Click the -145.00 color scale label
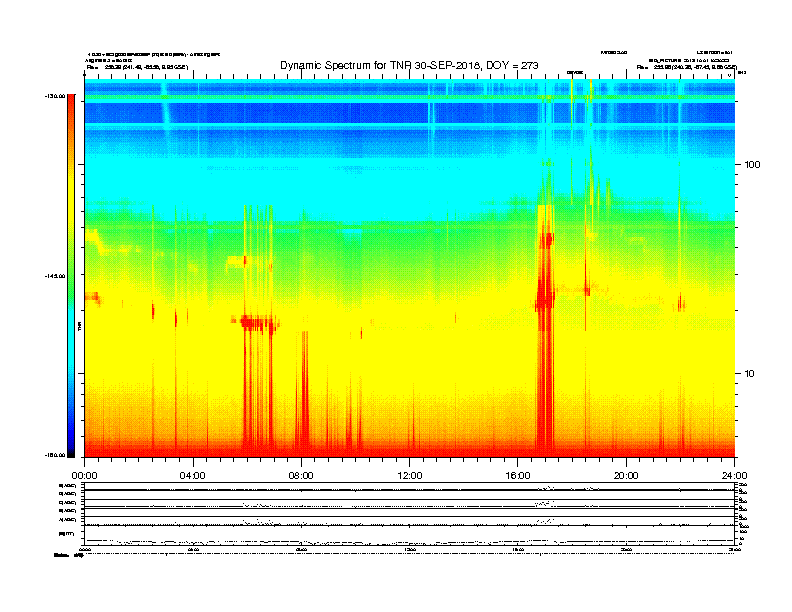This screenshot has width=792, height=612. [x=55, y=276]
